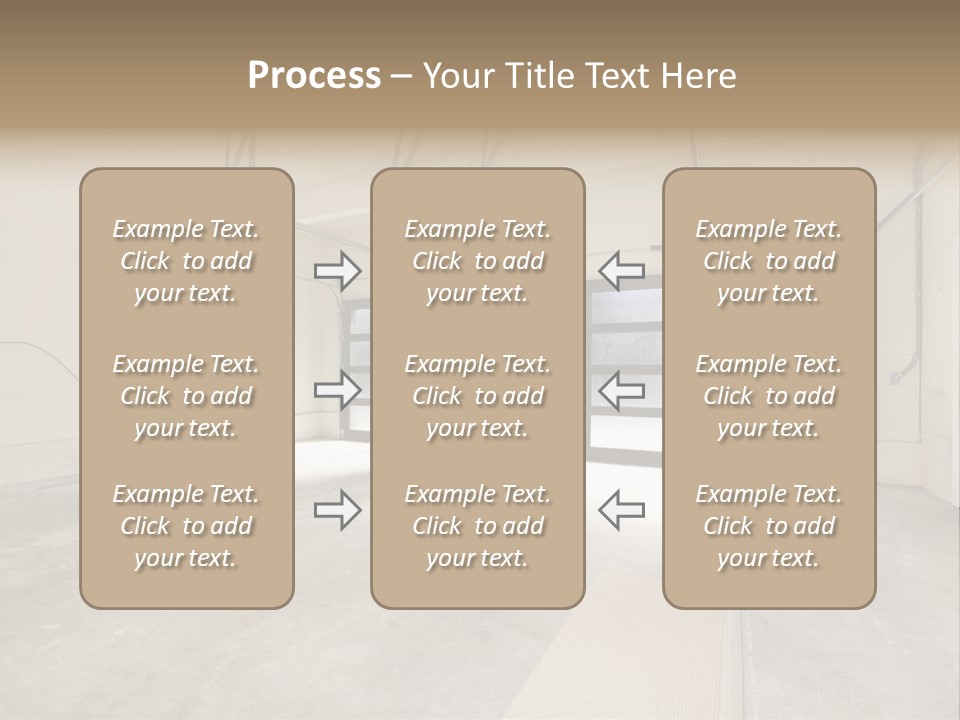Image resolution: width=960 pixels, height=720 pixels.
Task: Click middle example text in right box
Action: coord(769,396)
